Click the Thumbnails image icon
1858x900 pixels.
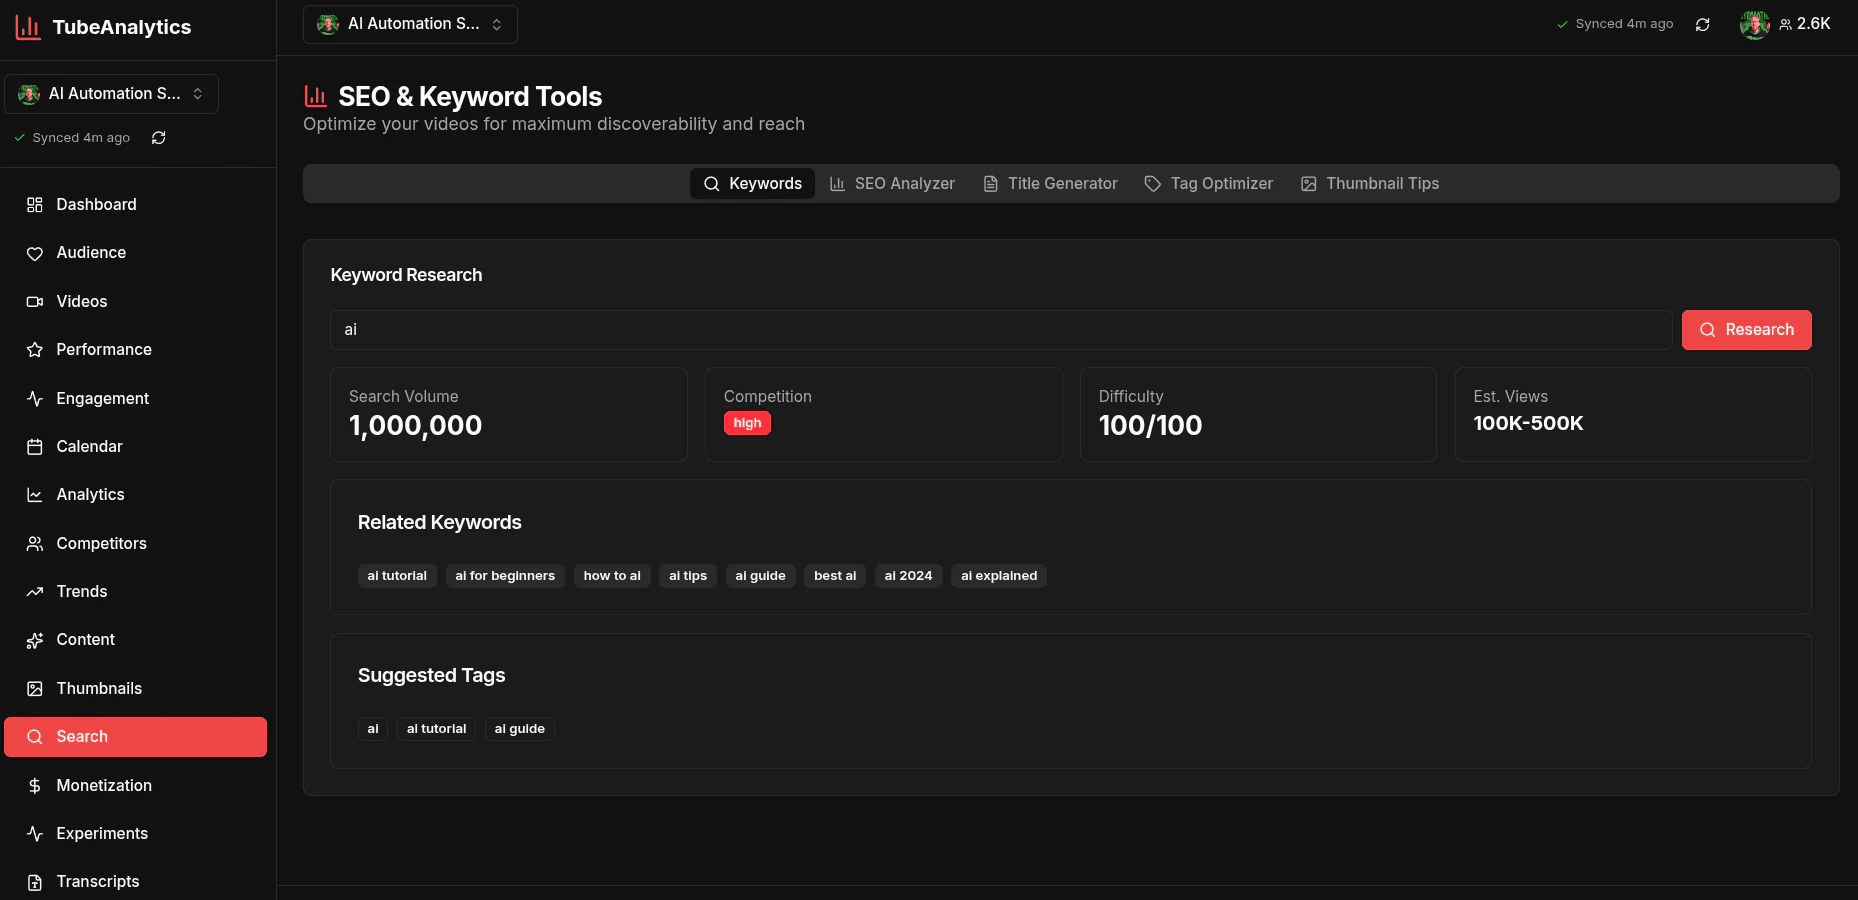point(34,688)
